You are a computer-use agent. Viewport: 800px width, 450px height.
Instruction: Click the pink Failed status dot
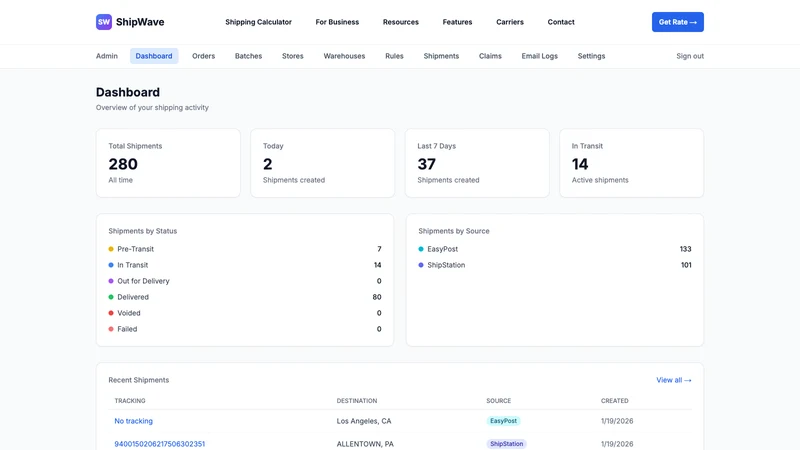111,329
